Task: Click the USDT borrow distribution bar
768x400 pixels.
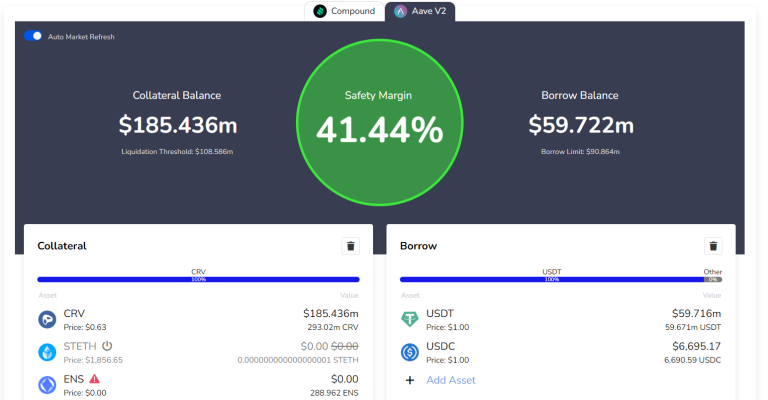Action: pos(552,280)
